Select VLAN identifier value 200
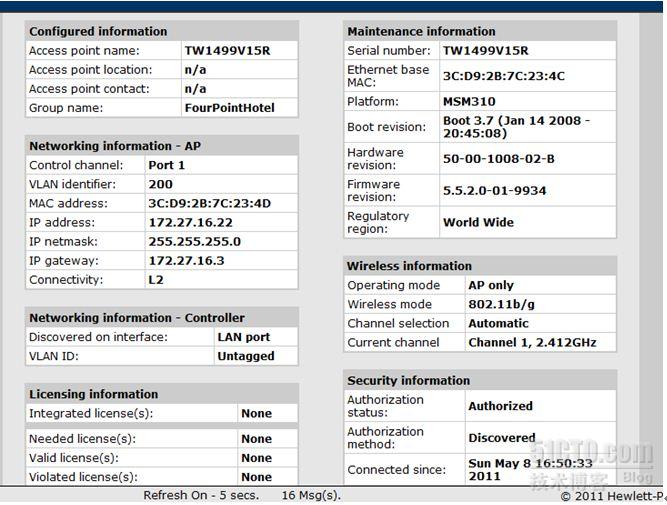 tap(160, 184)
